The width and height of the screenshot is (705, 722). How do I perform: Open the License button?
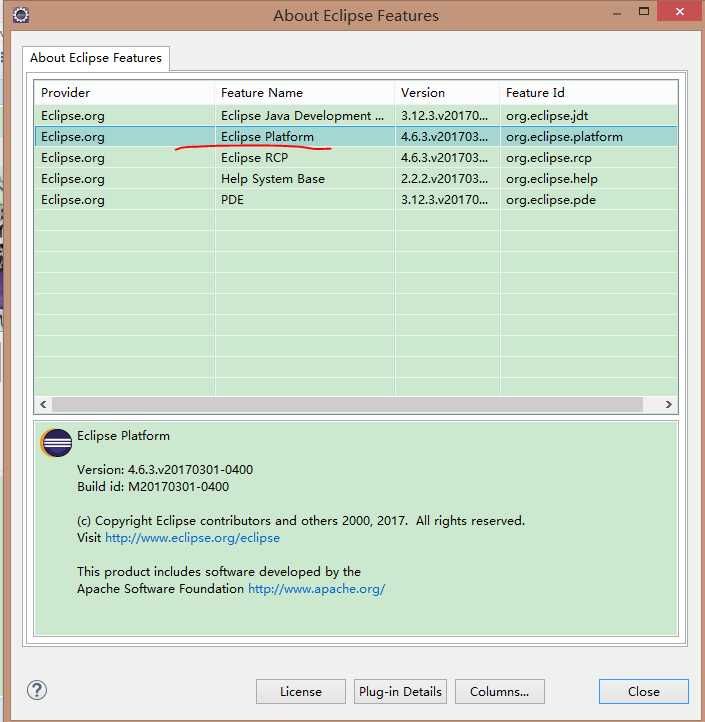(x=301, y=691)
